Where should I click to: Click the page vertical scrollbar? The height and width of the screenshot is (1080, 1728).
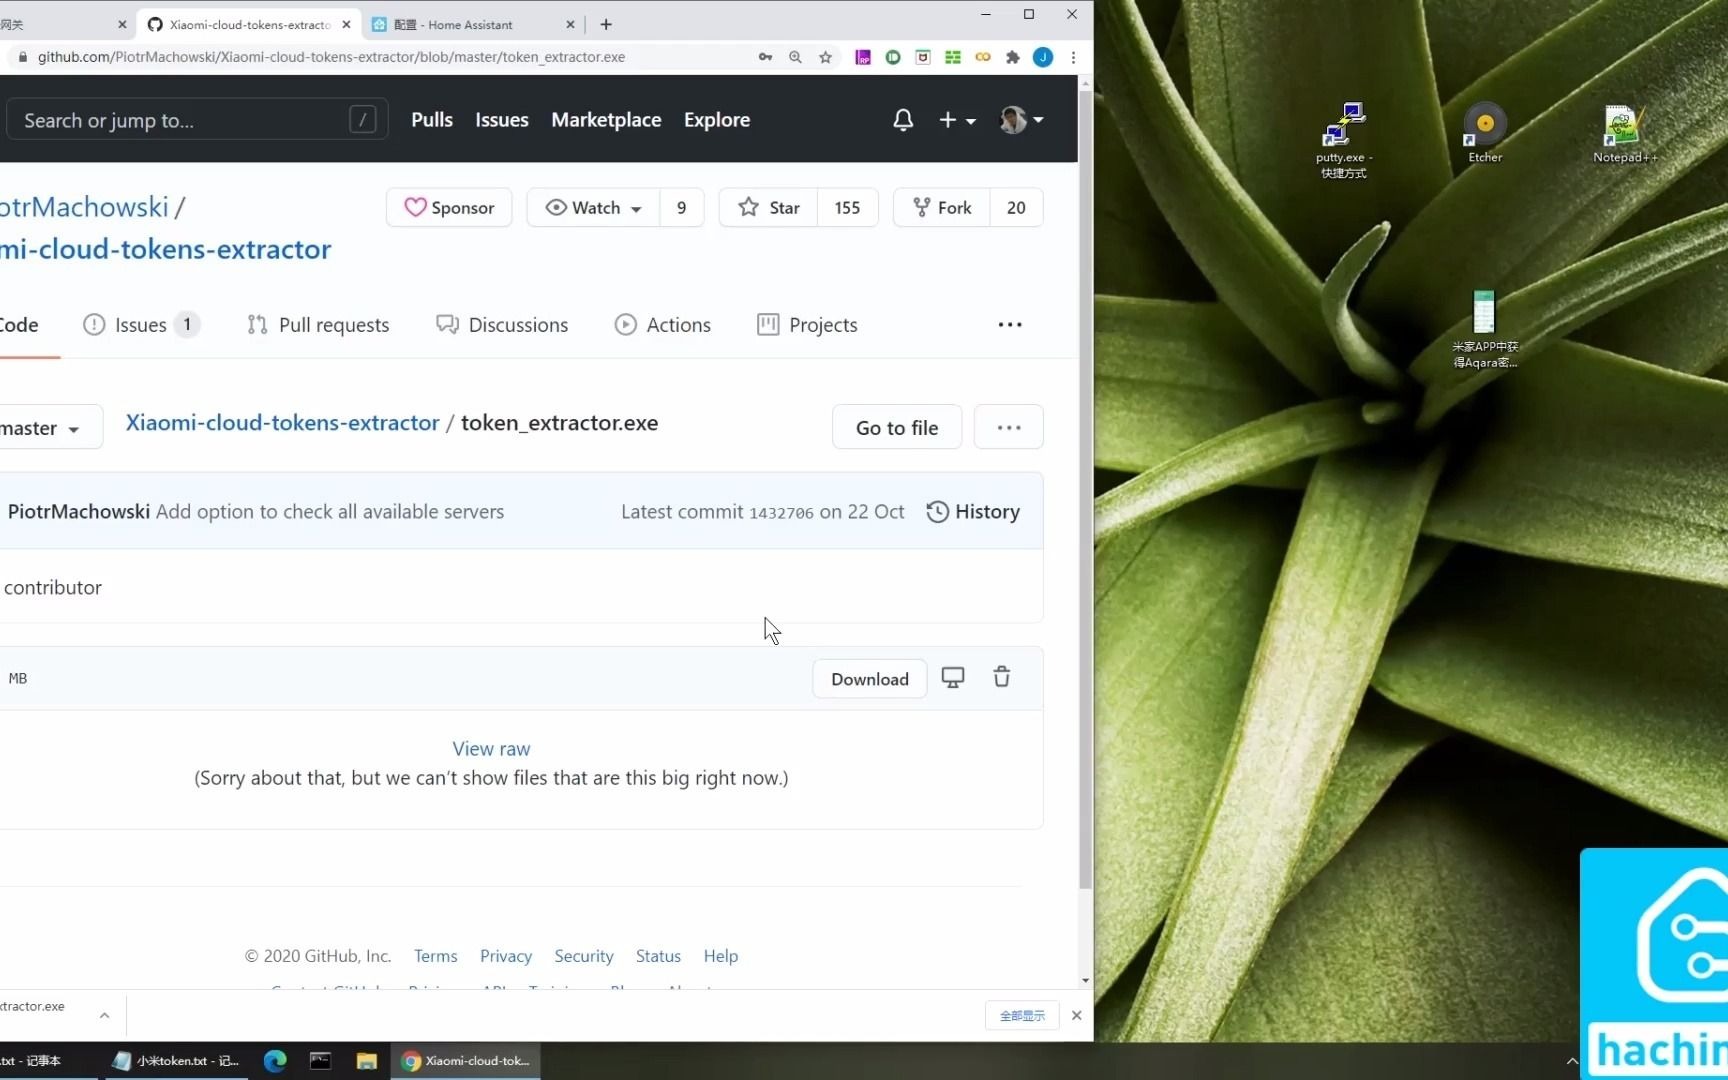(x=1085, y=490)
